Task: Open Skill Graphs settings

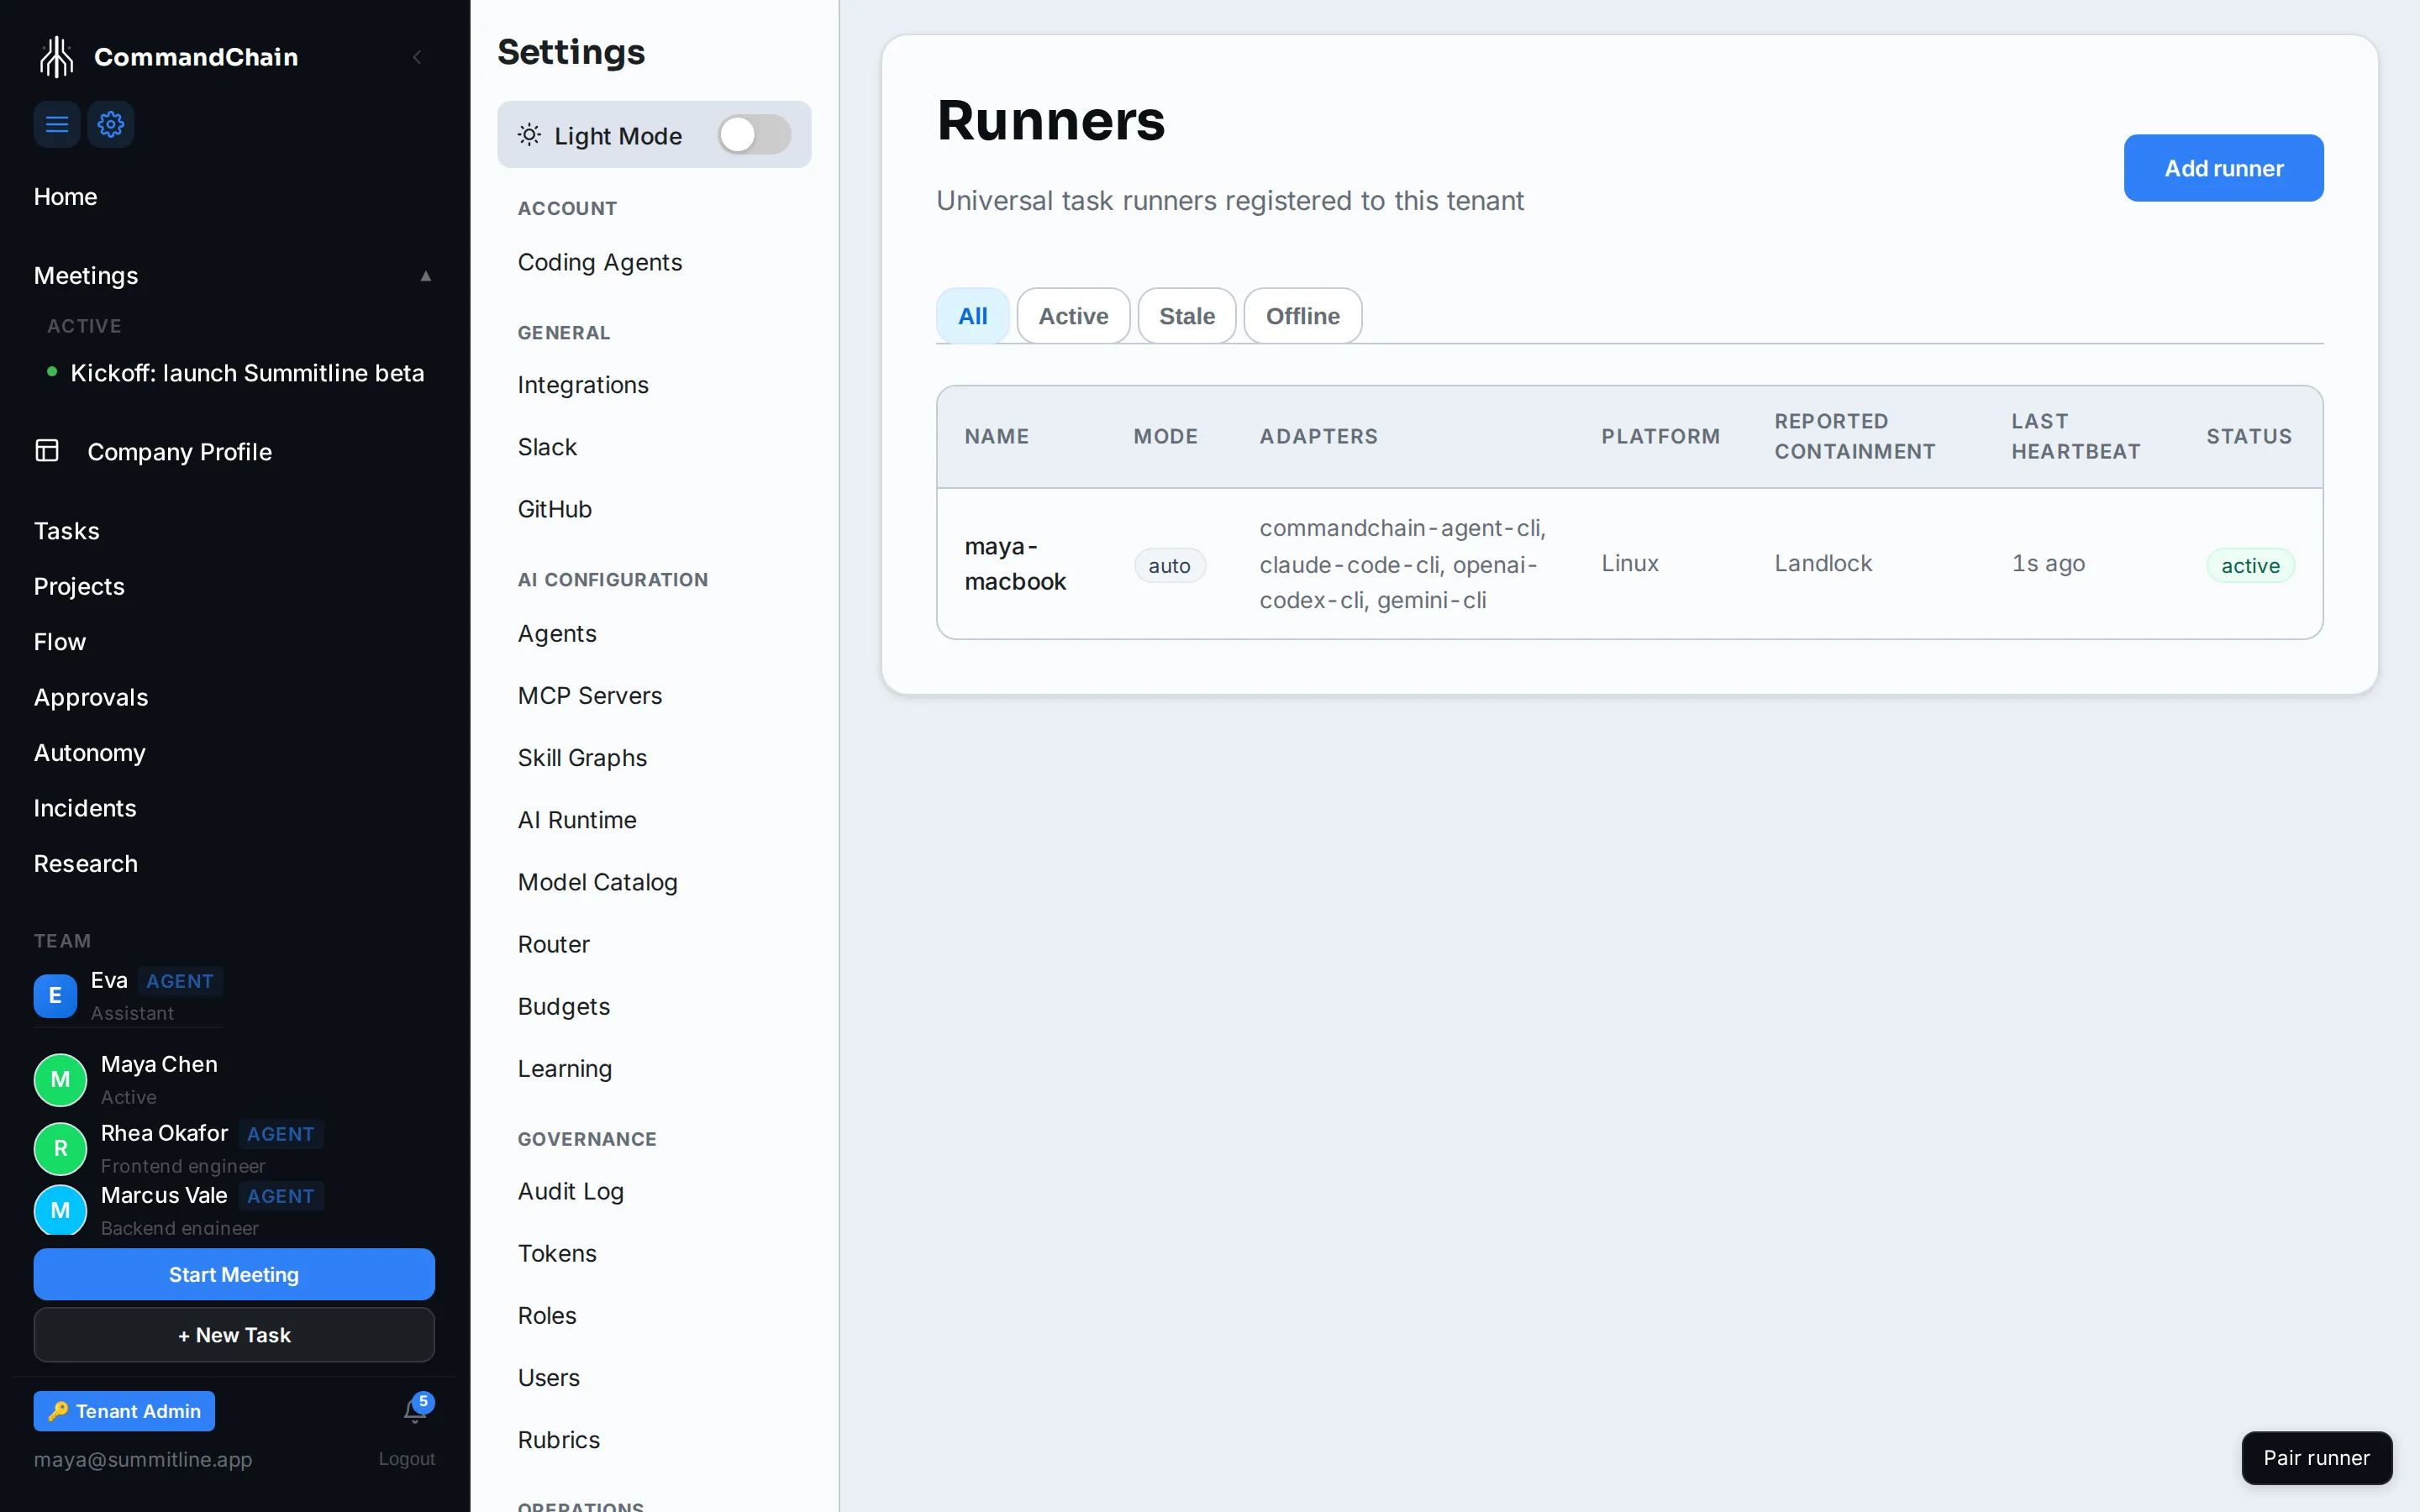Action: click(582, 758)
